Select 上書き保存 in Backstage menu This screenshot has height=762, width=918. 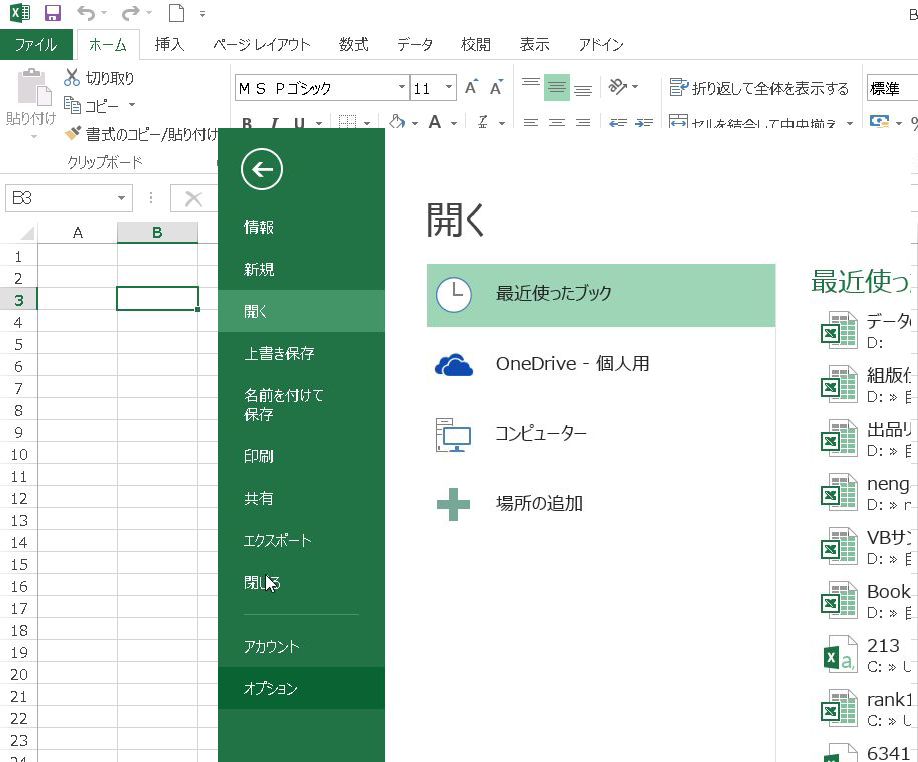(x=301, y=353)
